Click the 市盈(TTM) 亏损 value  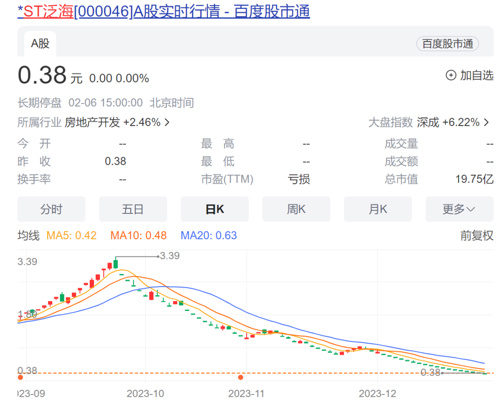click(x=299, y=179)
